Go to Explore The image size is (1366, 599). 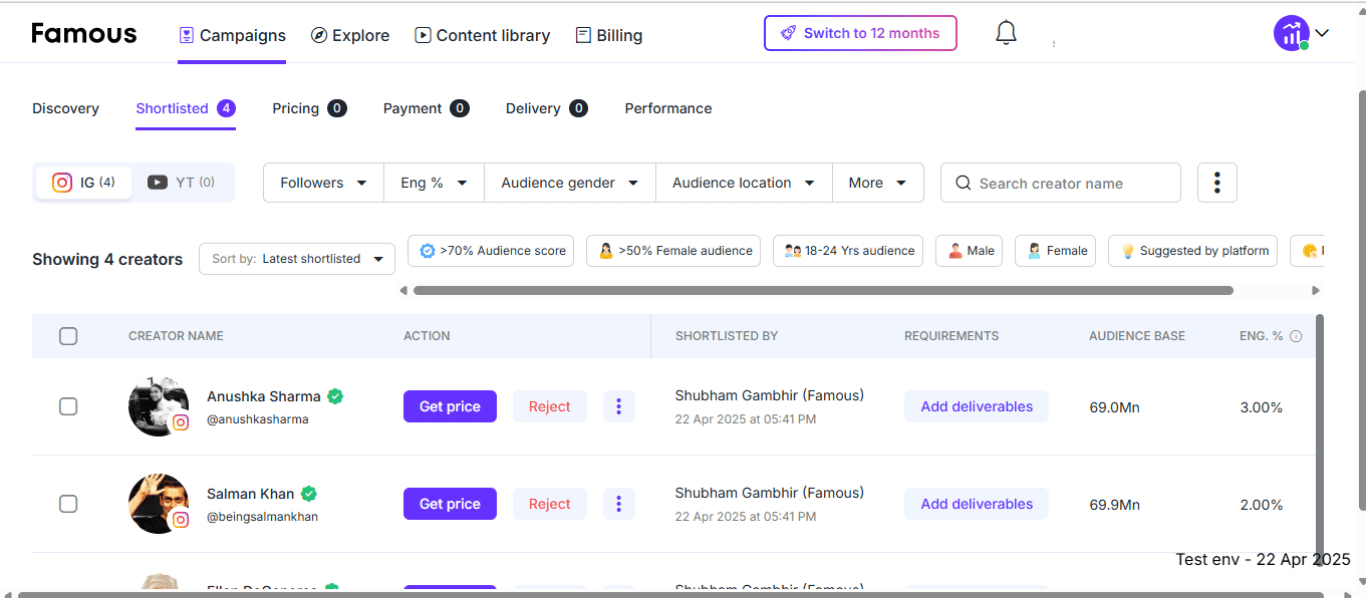[350, 35]
